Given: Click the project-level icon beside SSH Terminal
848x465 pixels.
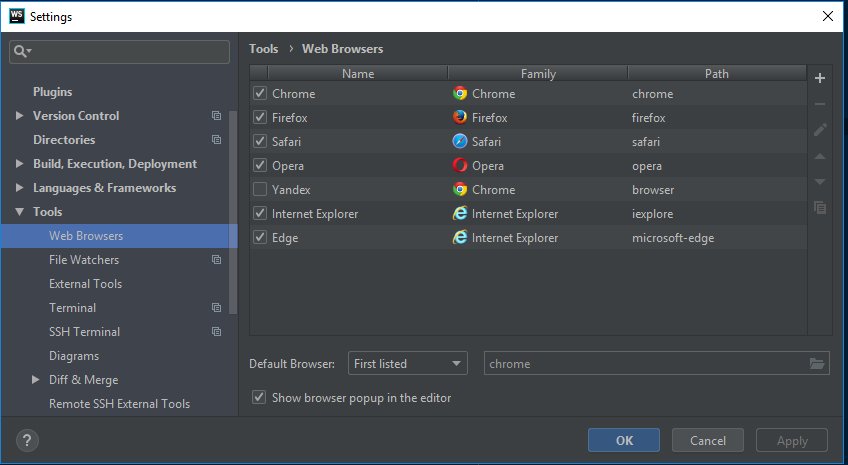Looking at the screenshot, I should [216, 331].
